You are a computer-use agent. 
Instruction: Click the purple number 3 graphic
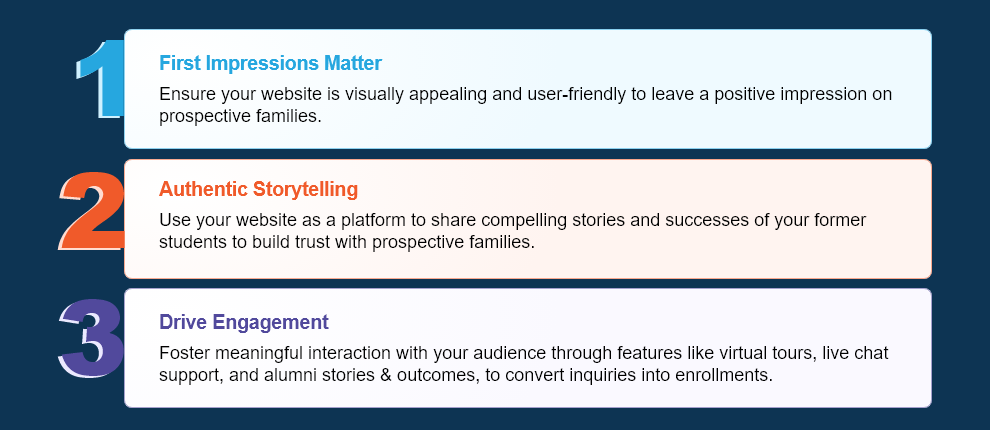tap(92, 340)
